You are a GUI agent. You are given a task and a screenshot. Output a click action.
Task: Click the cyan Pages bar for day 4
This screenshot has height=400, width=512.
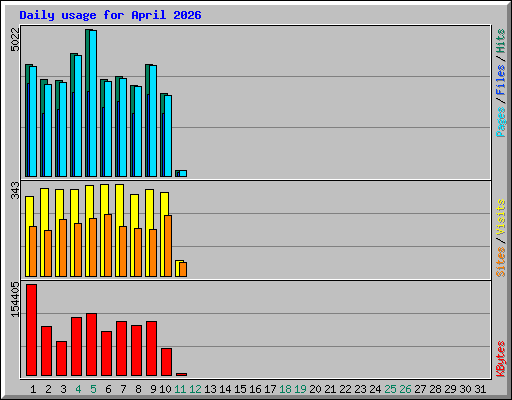coord(78,116)
